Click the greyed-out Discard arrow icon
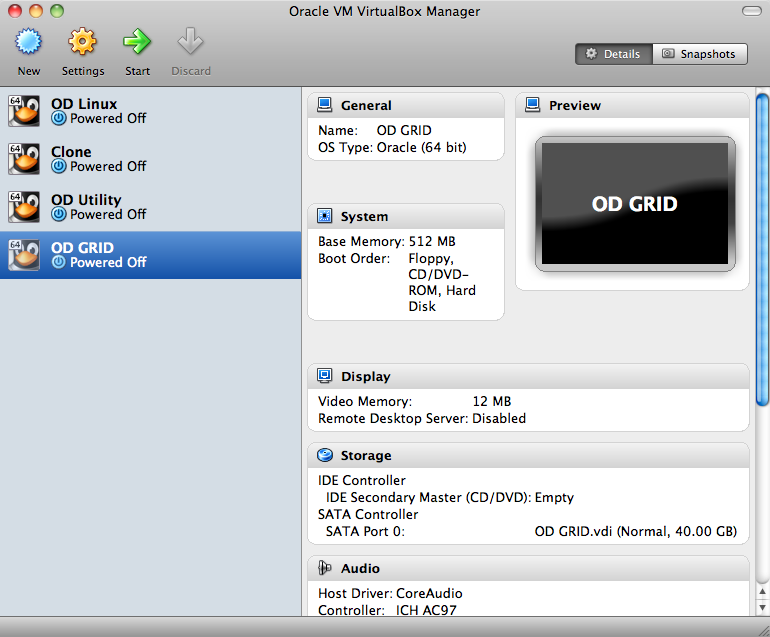770x637 pixels. point(191,41)
